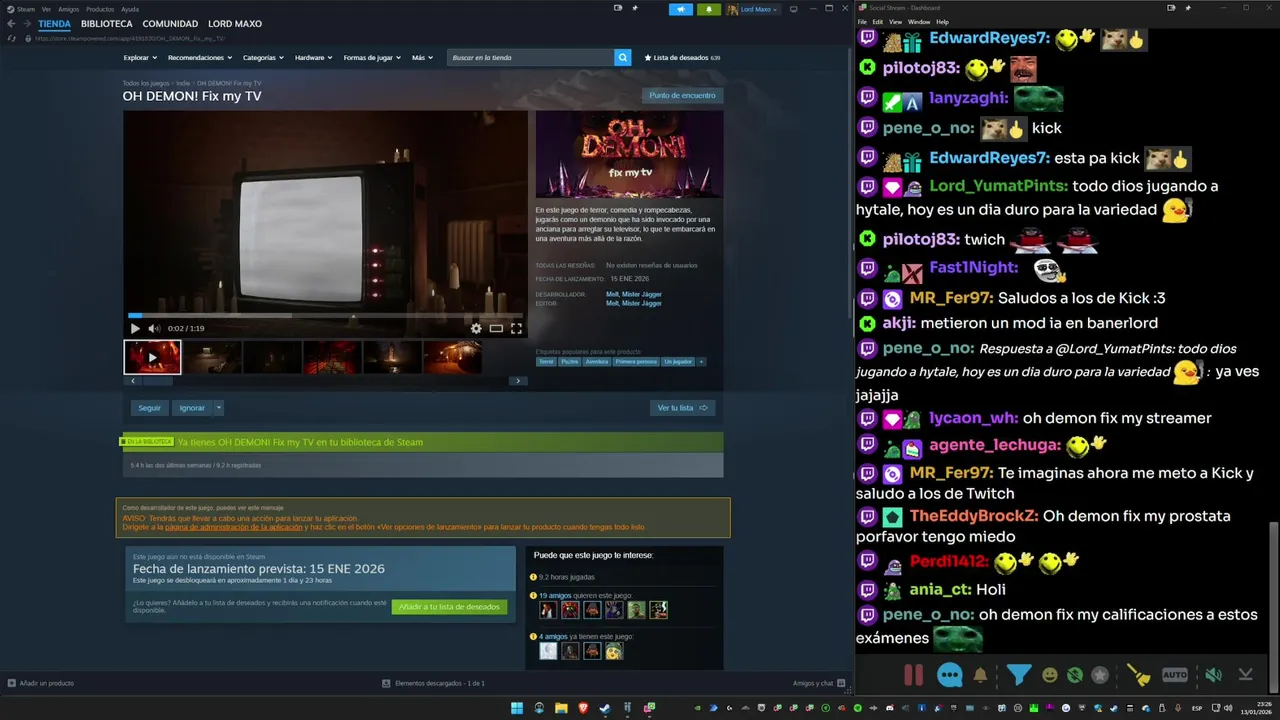Toggle Social Stream muted speaker icon

1213,675
